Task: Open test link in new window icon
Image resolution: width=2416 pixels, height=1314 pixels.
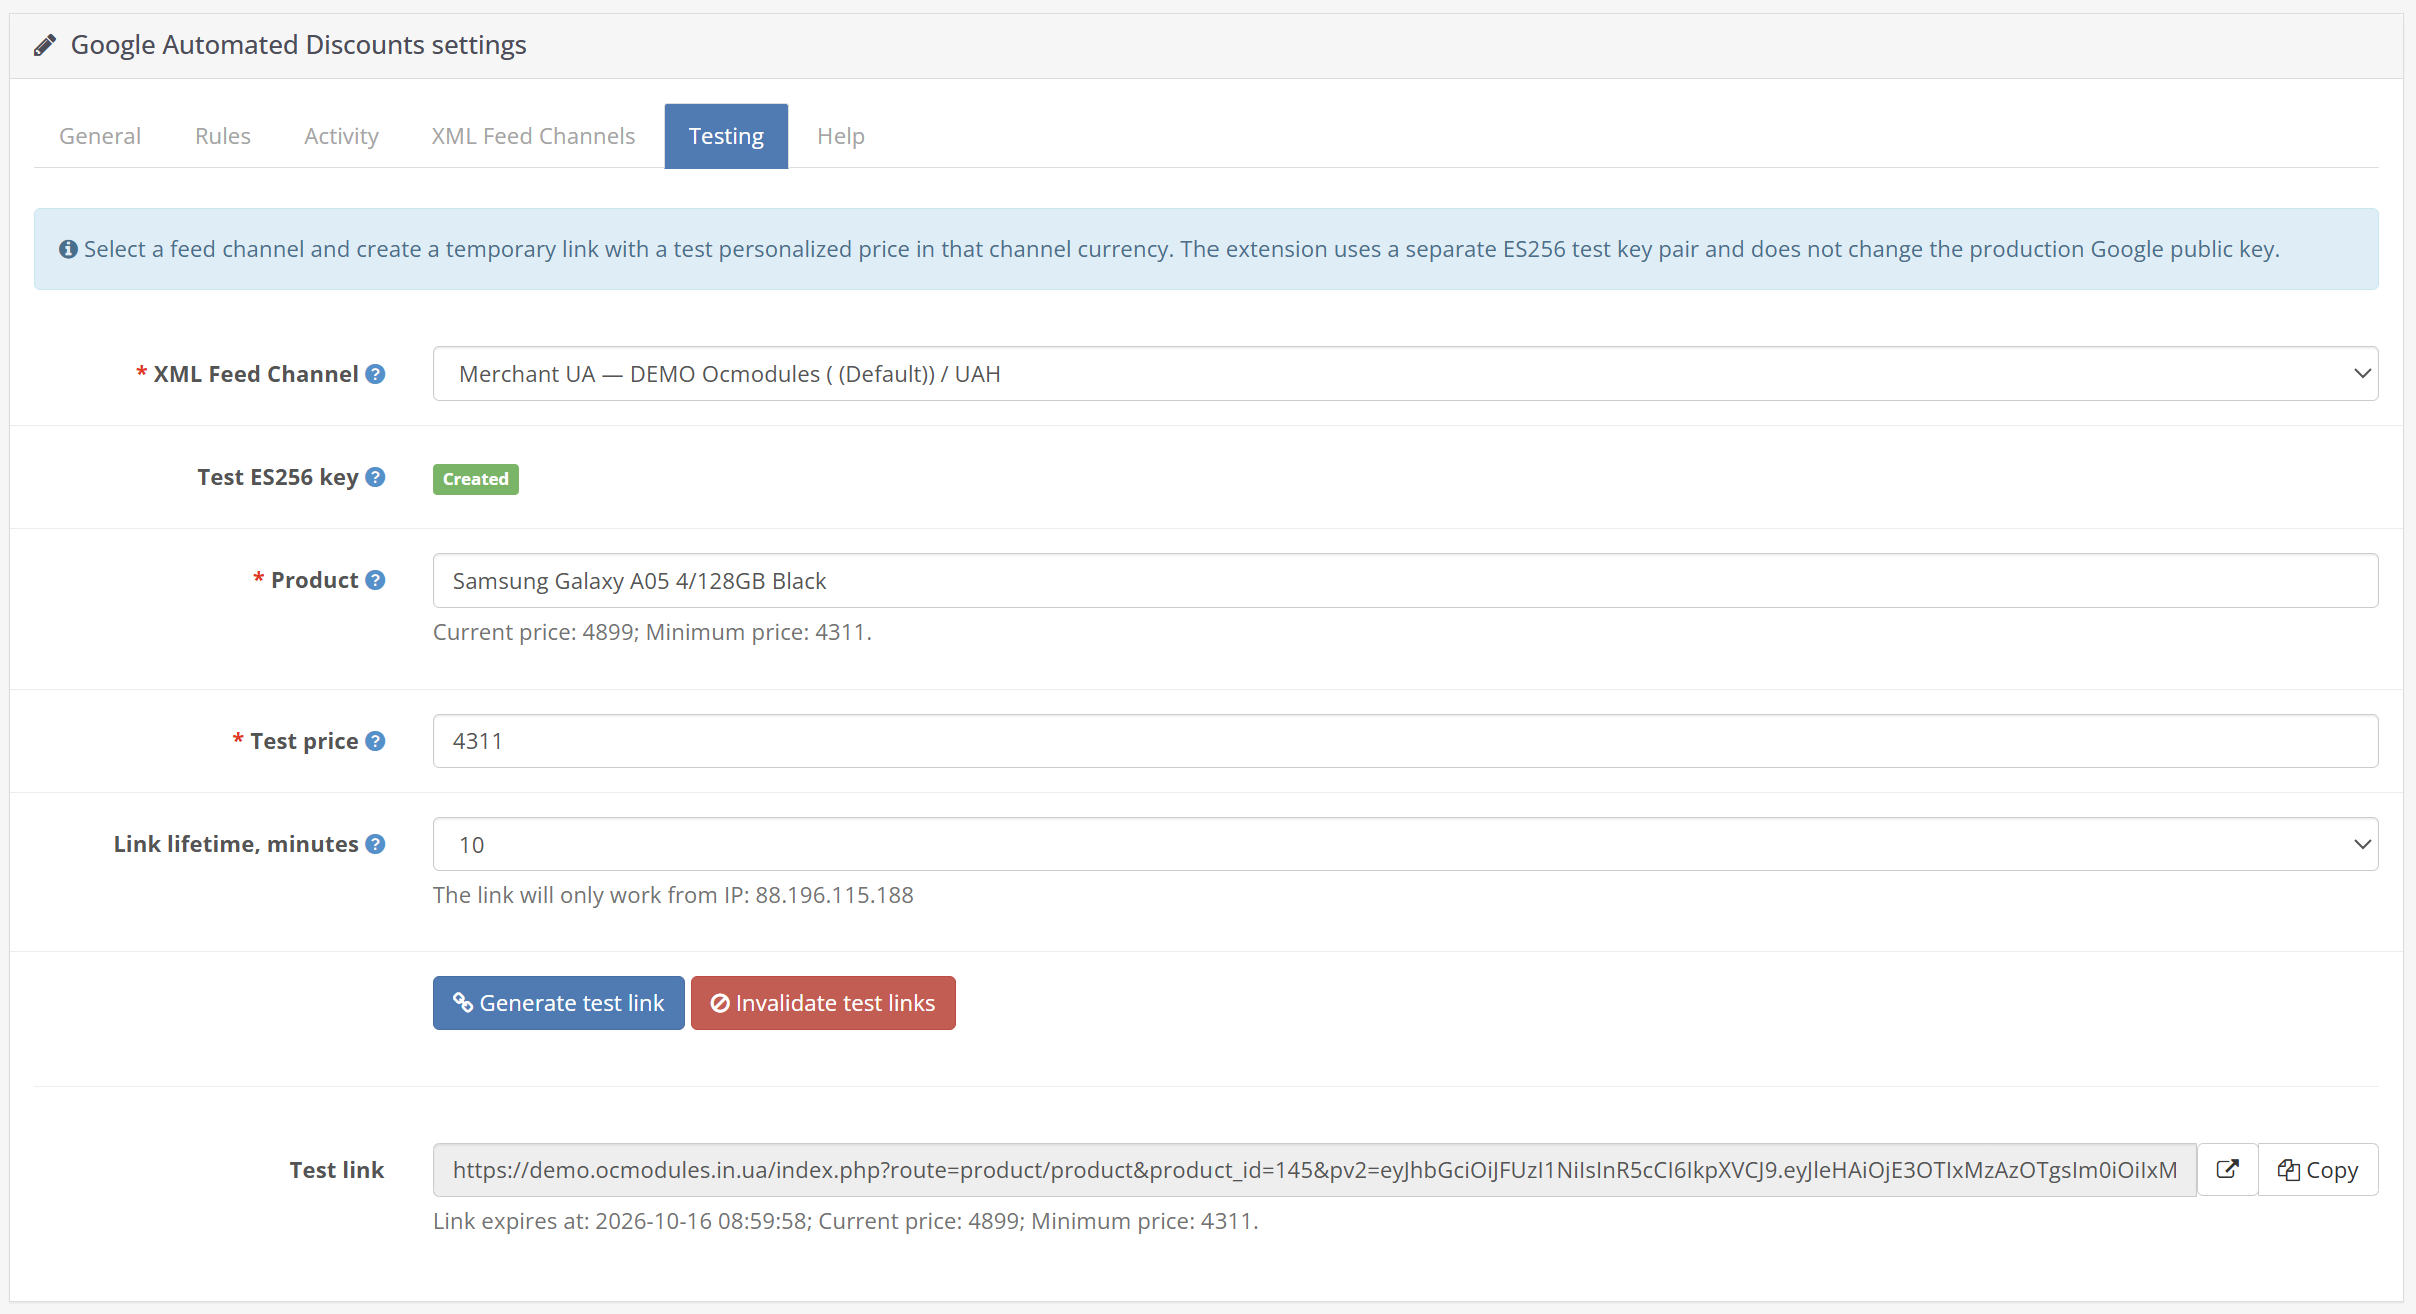Action: coord(2227,1169)
